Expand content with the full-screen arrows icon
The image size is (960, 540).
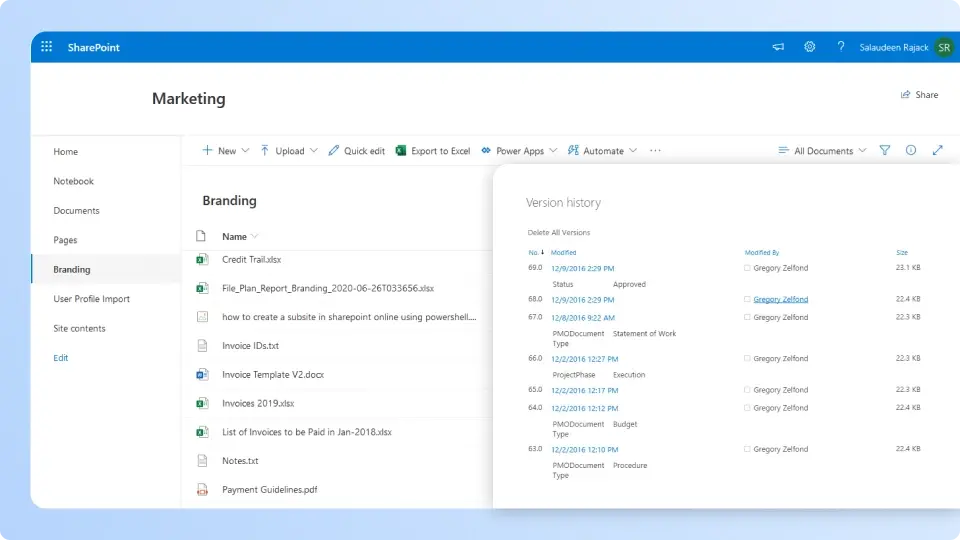[938, 151]
